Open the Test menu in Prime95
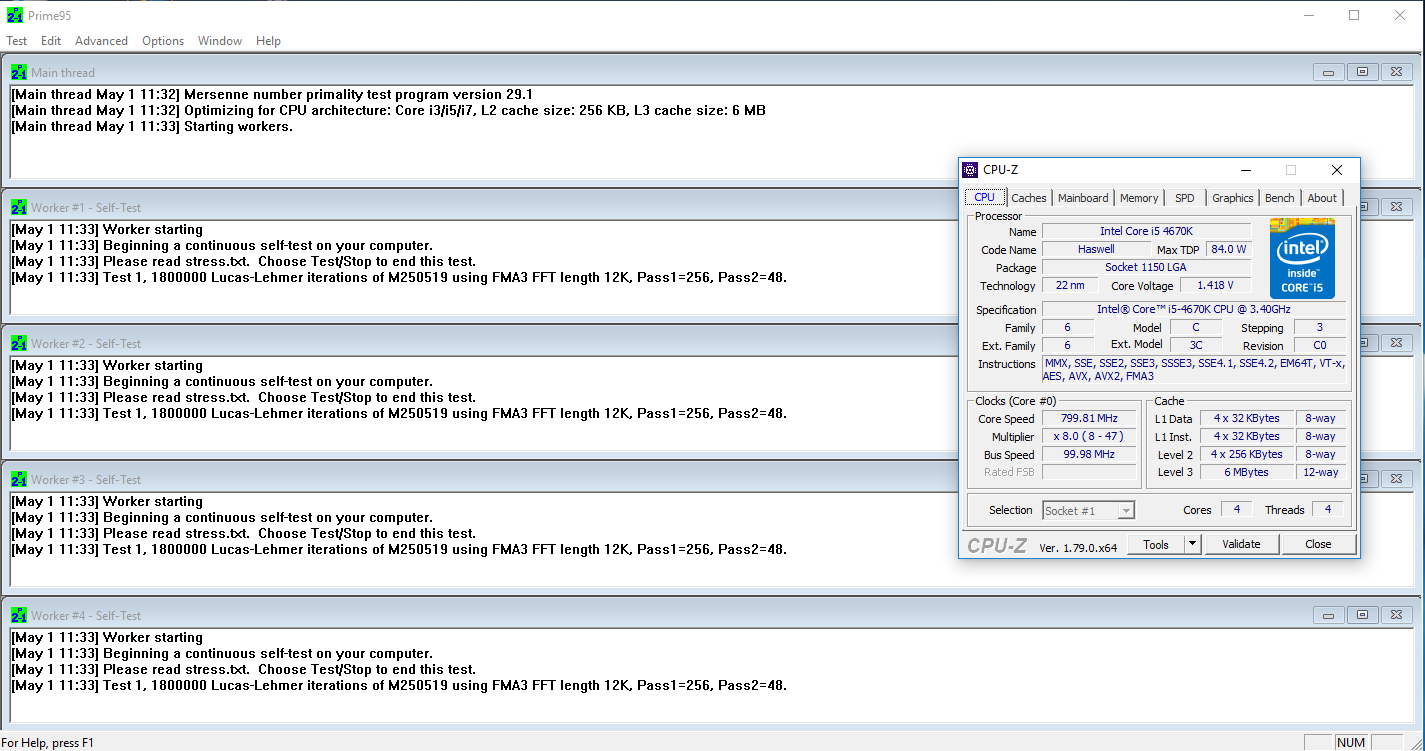The height and width of the screenshot is (751, 1425). [x=17, y=41]
